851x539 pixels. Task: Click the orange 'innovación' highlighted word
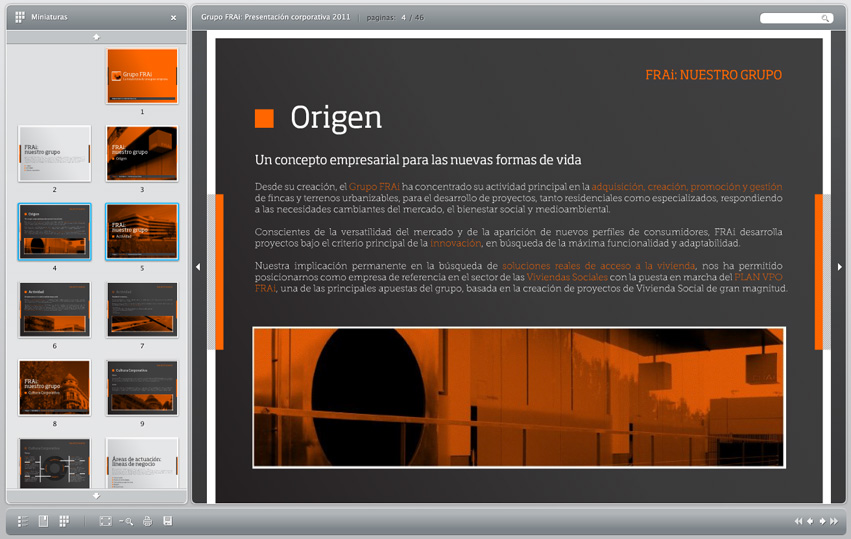[455, 243]
